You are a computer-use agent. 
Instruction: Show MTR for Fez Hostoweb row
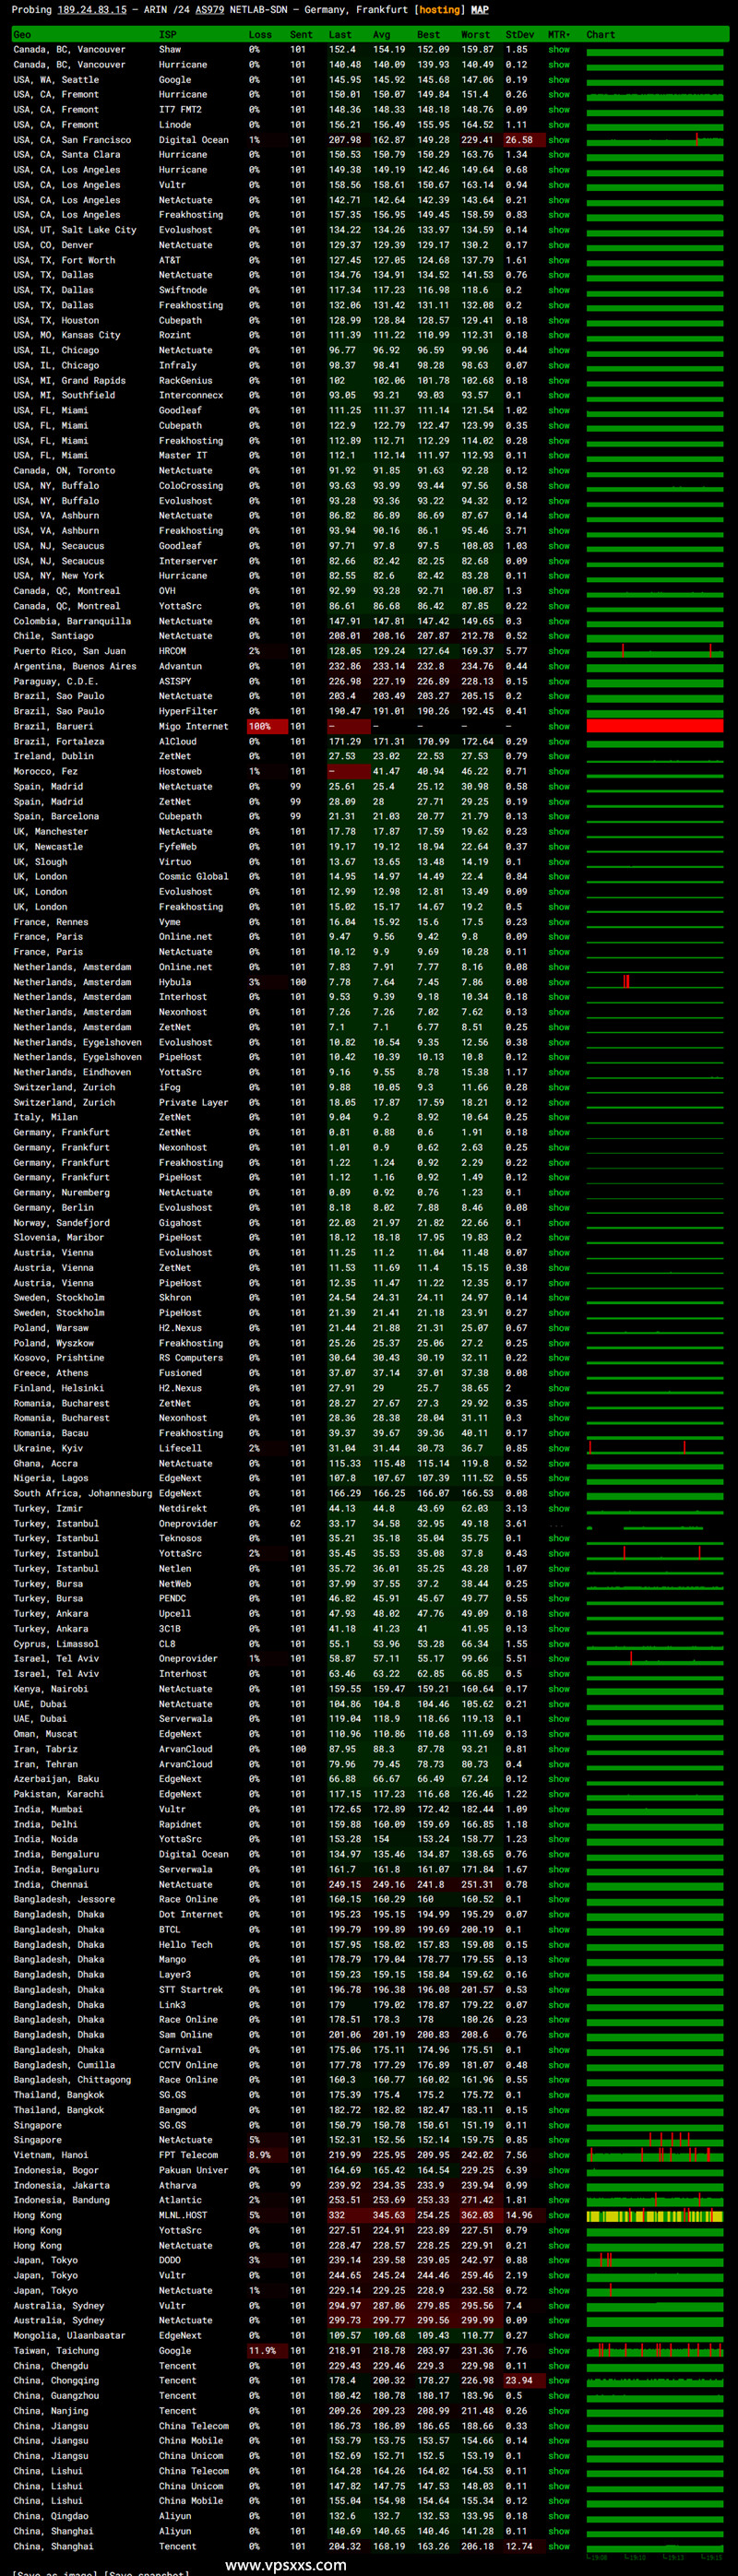tap(559, 772)
